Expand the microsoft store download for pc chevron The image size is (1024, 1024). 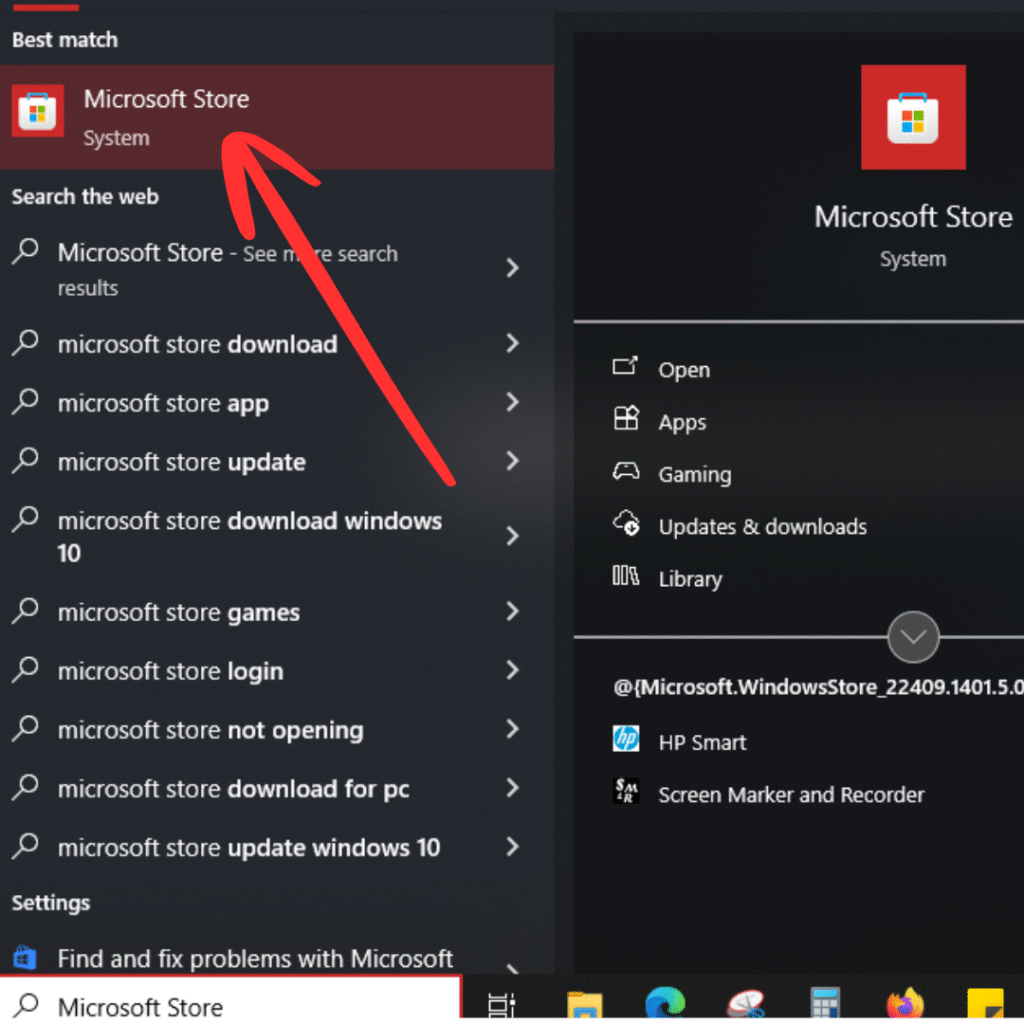[513, 788]
